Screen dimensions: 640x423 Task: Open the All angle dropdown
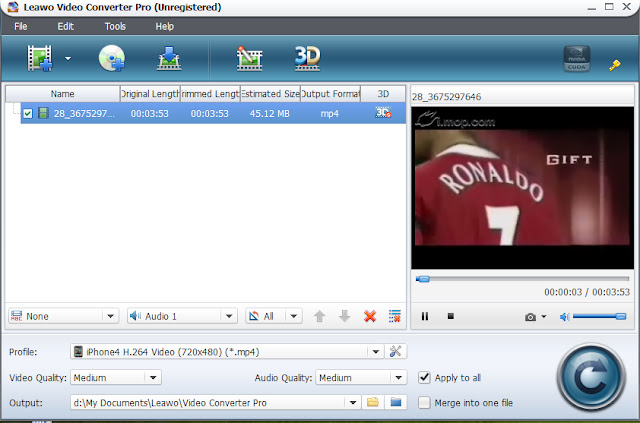274,316
